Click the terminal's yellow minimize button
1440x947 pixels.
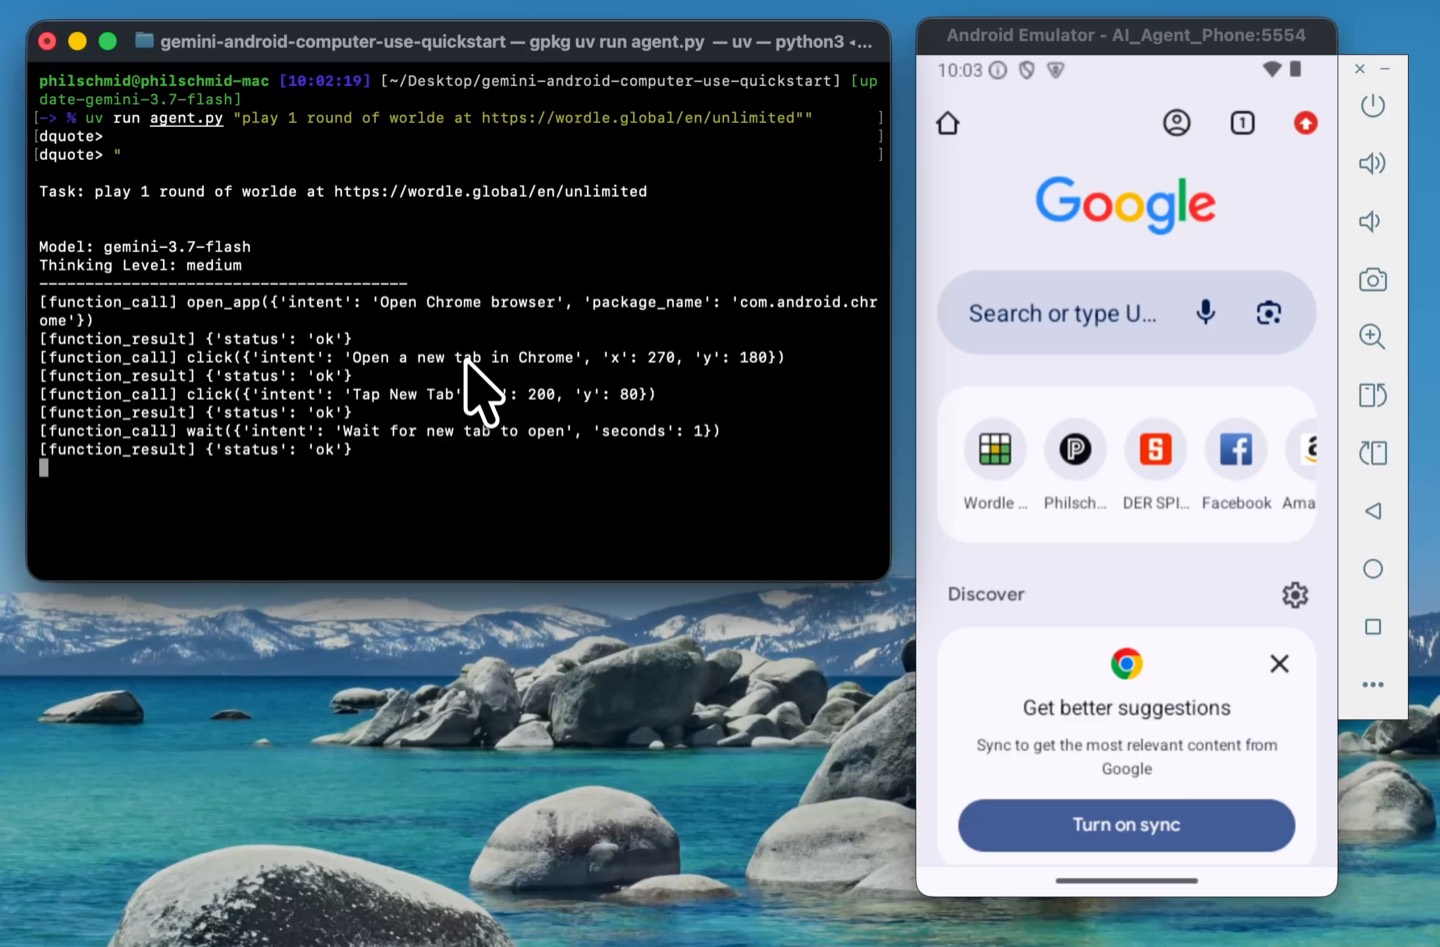point(77,41)
